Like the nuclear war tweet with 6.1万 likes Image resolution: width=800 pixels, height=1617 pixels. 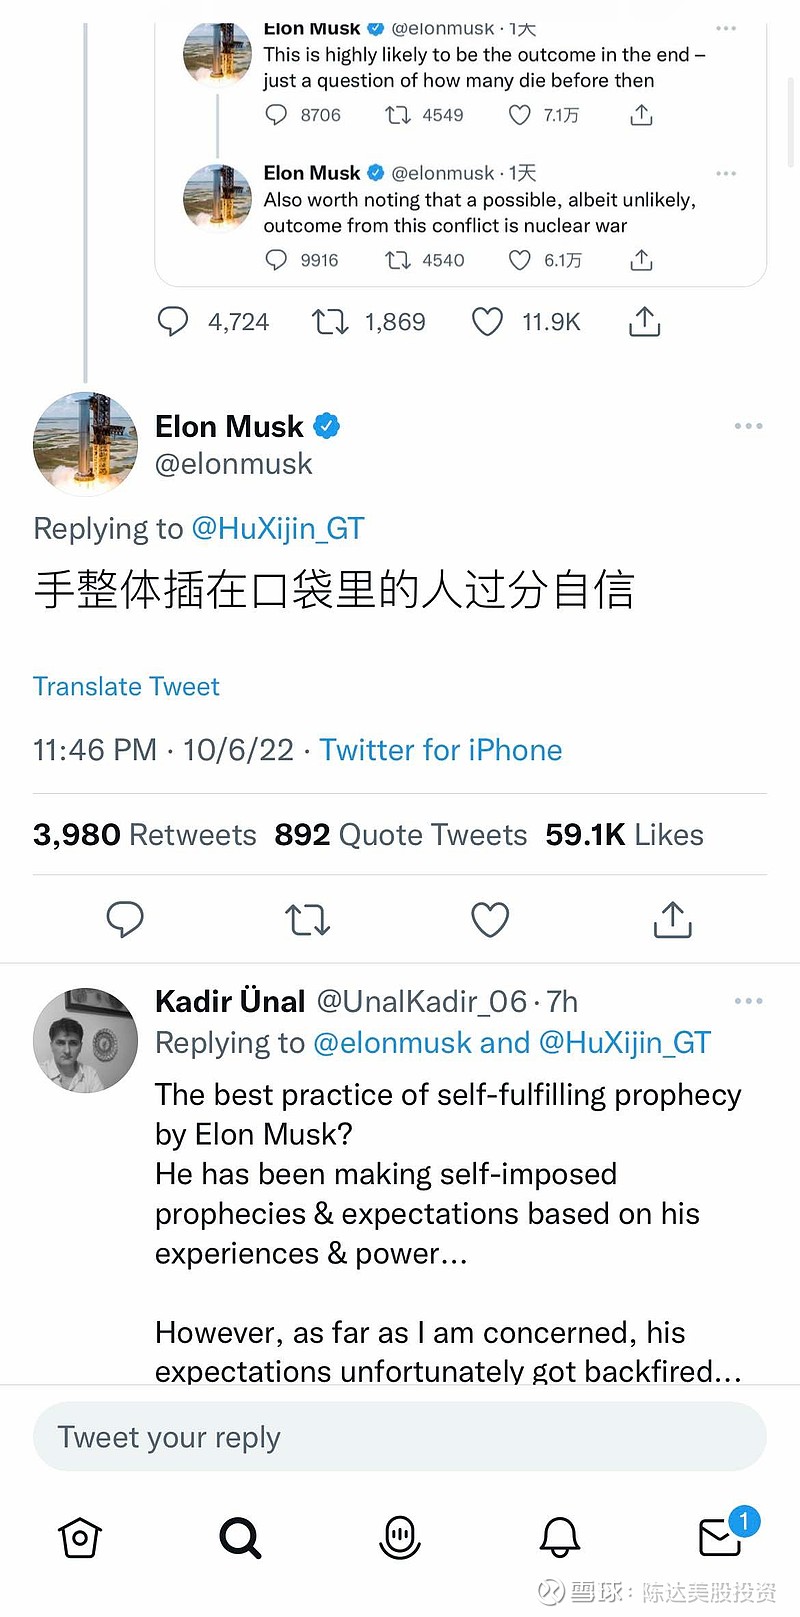[519, 260]
